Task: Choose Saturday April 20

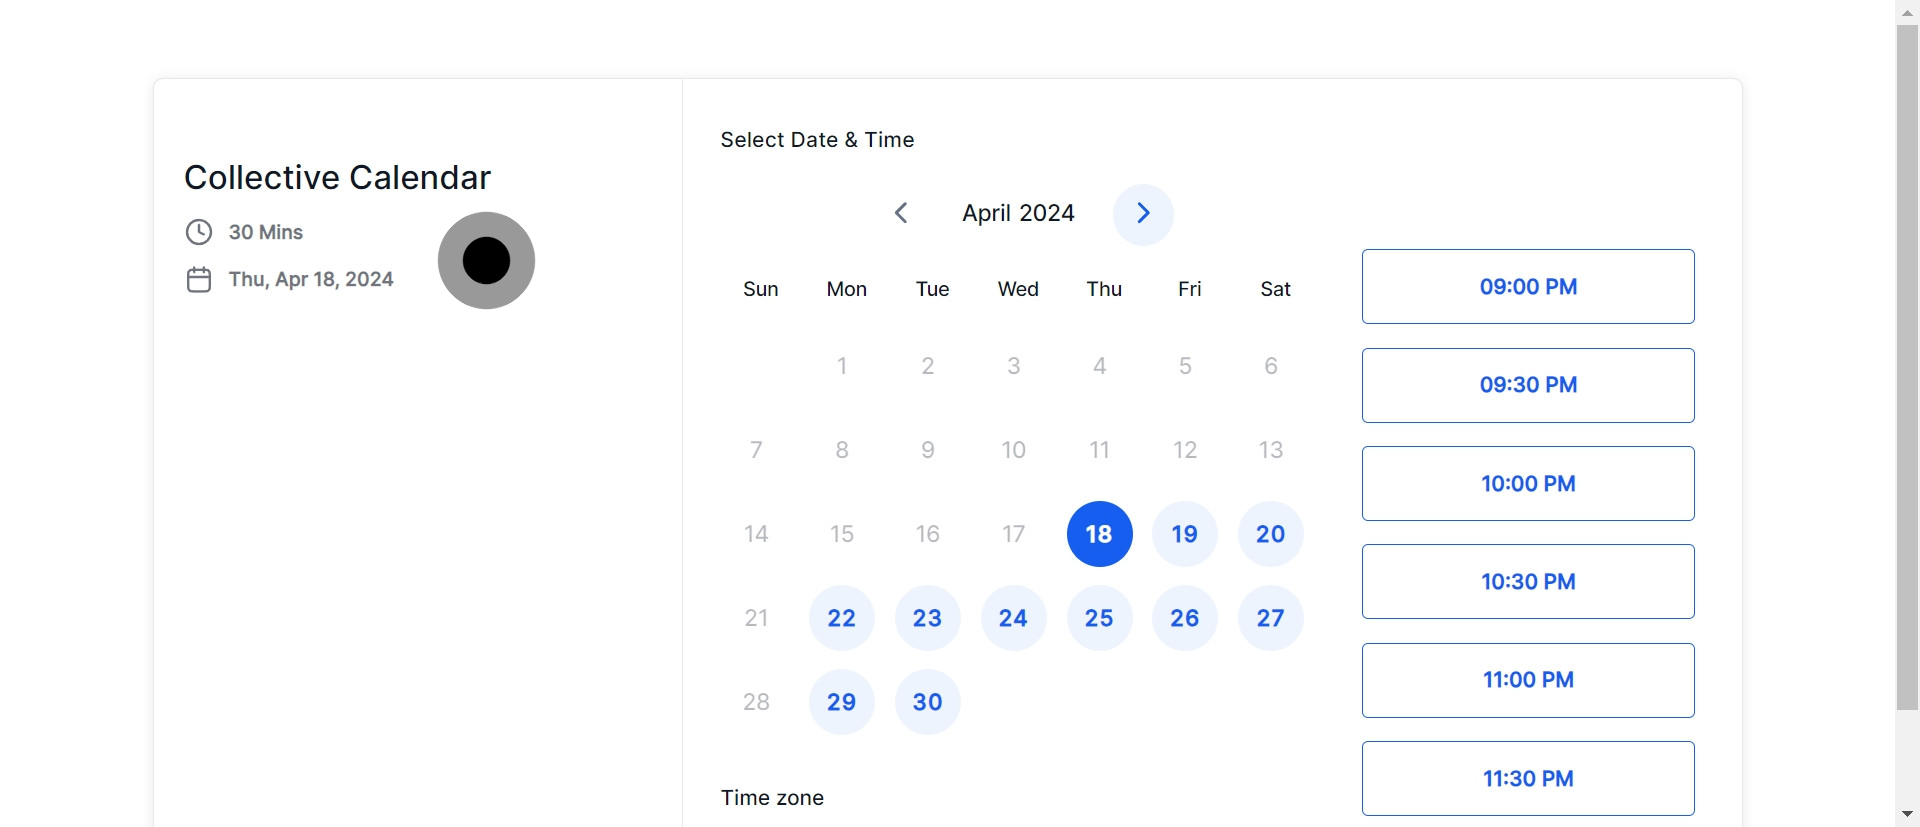Action: (1271, 534)
